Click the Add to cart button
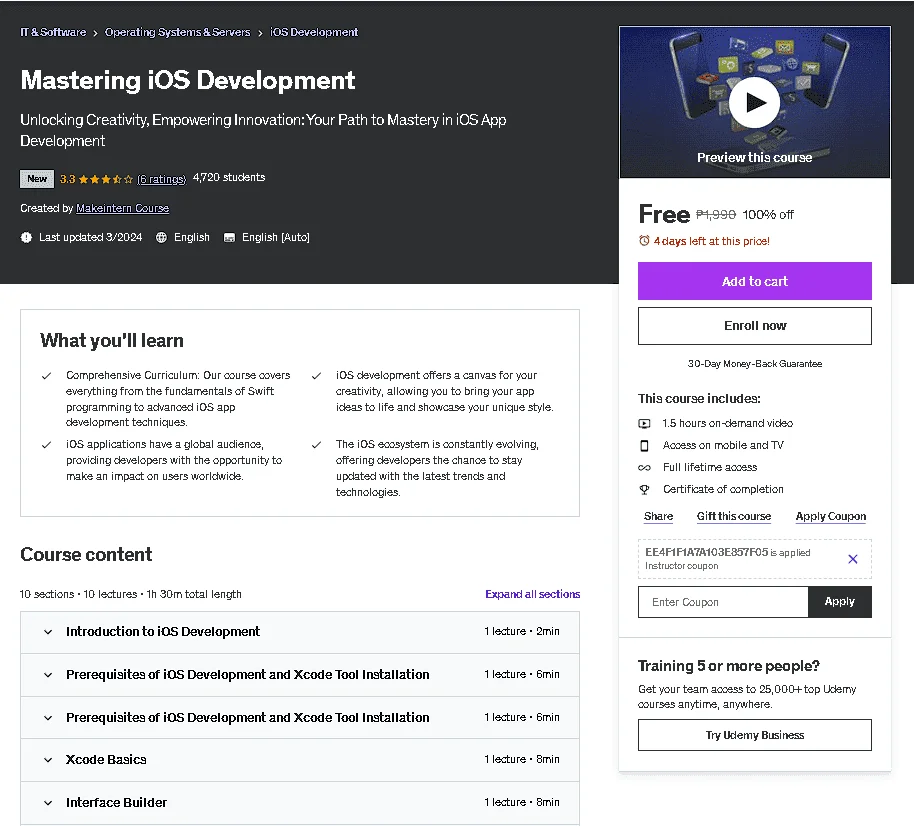The width and height of the screenshot is (914, 826). [754, 281]
